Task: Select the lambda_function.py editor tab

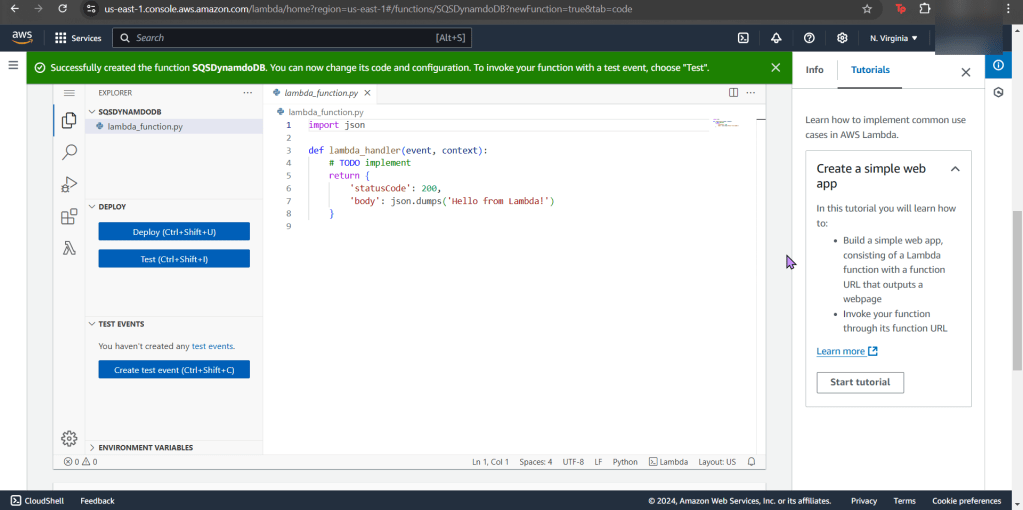Action: pyautogui.click(x=321, y=93)
